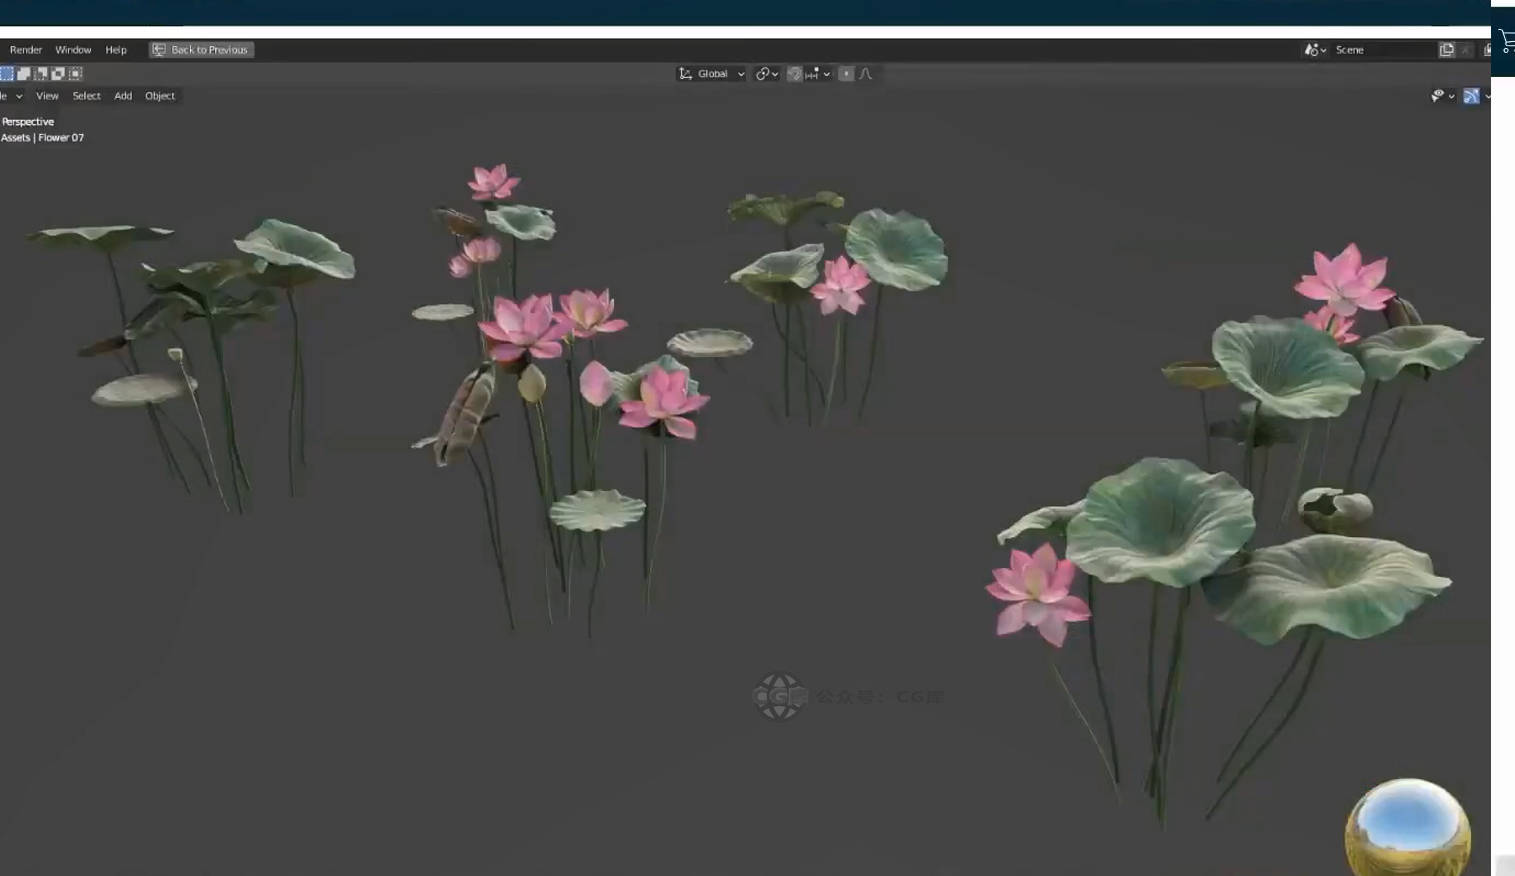
Task: Toggle the snapping magnet button
Action: [794, 74]
